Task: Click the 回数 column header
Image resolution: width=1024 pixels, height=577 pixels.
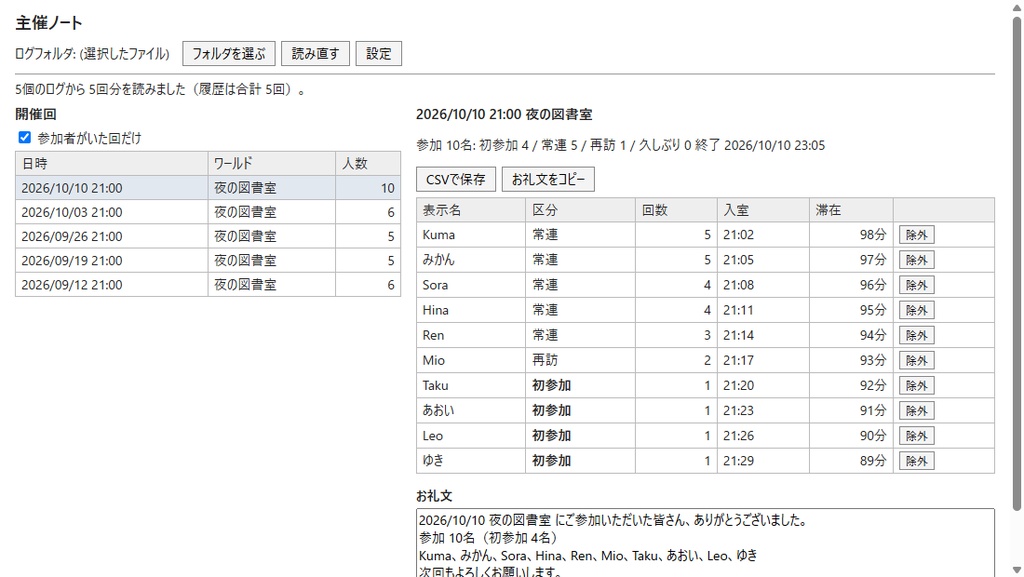Action: point(676,210)
